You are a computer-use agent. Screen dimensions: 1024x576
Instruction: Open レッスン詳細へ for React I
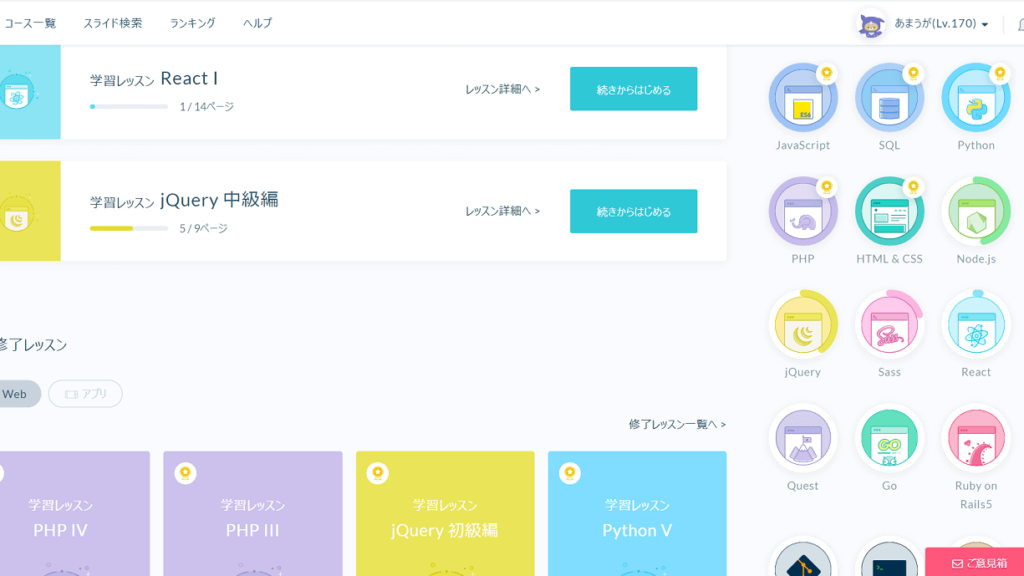pos(502,89)
